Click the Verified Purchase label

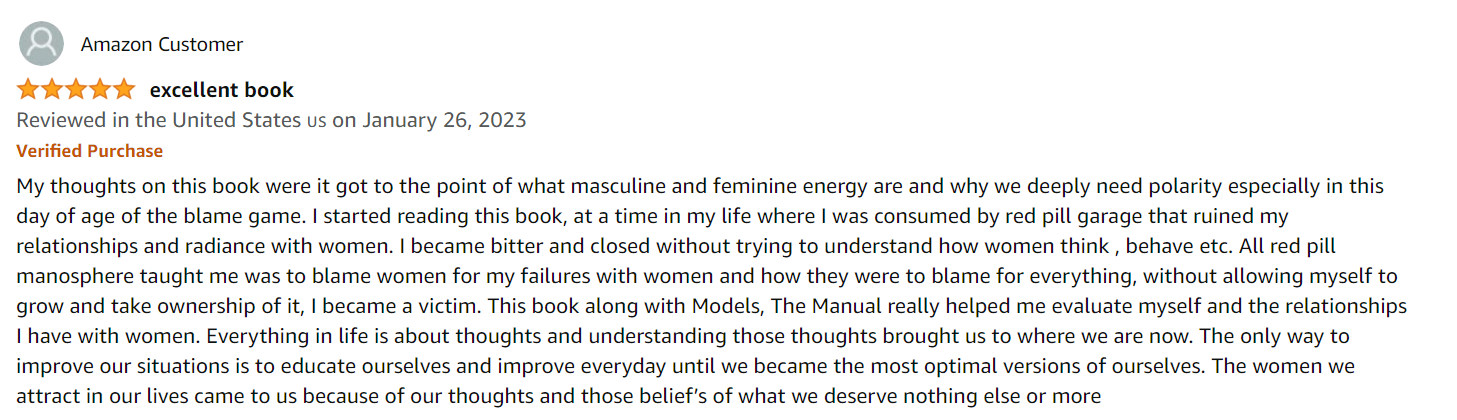(x=90, y=151)
